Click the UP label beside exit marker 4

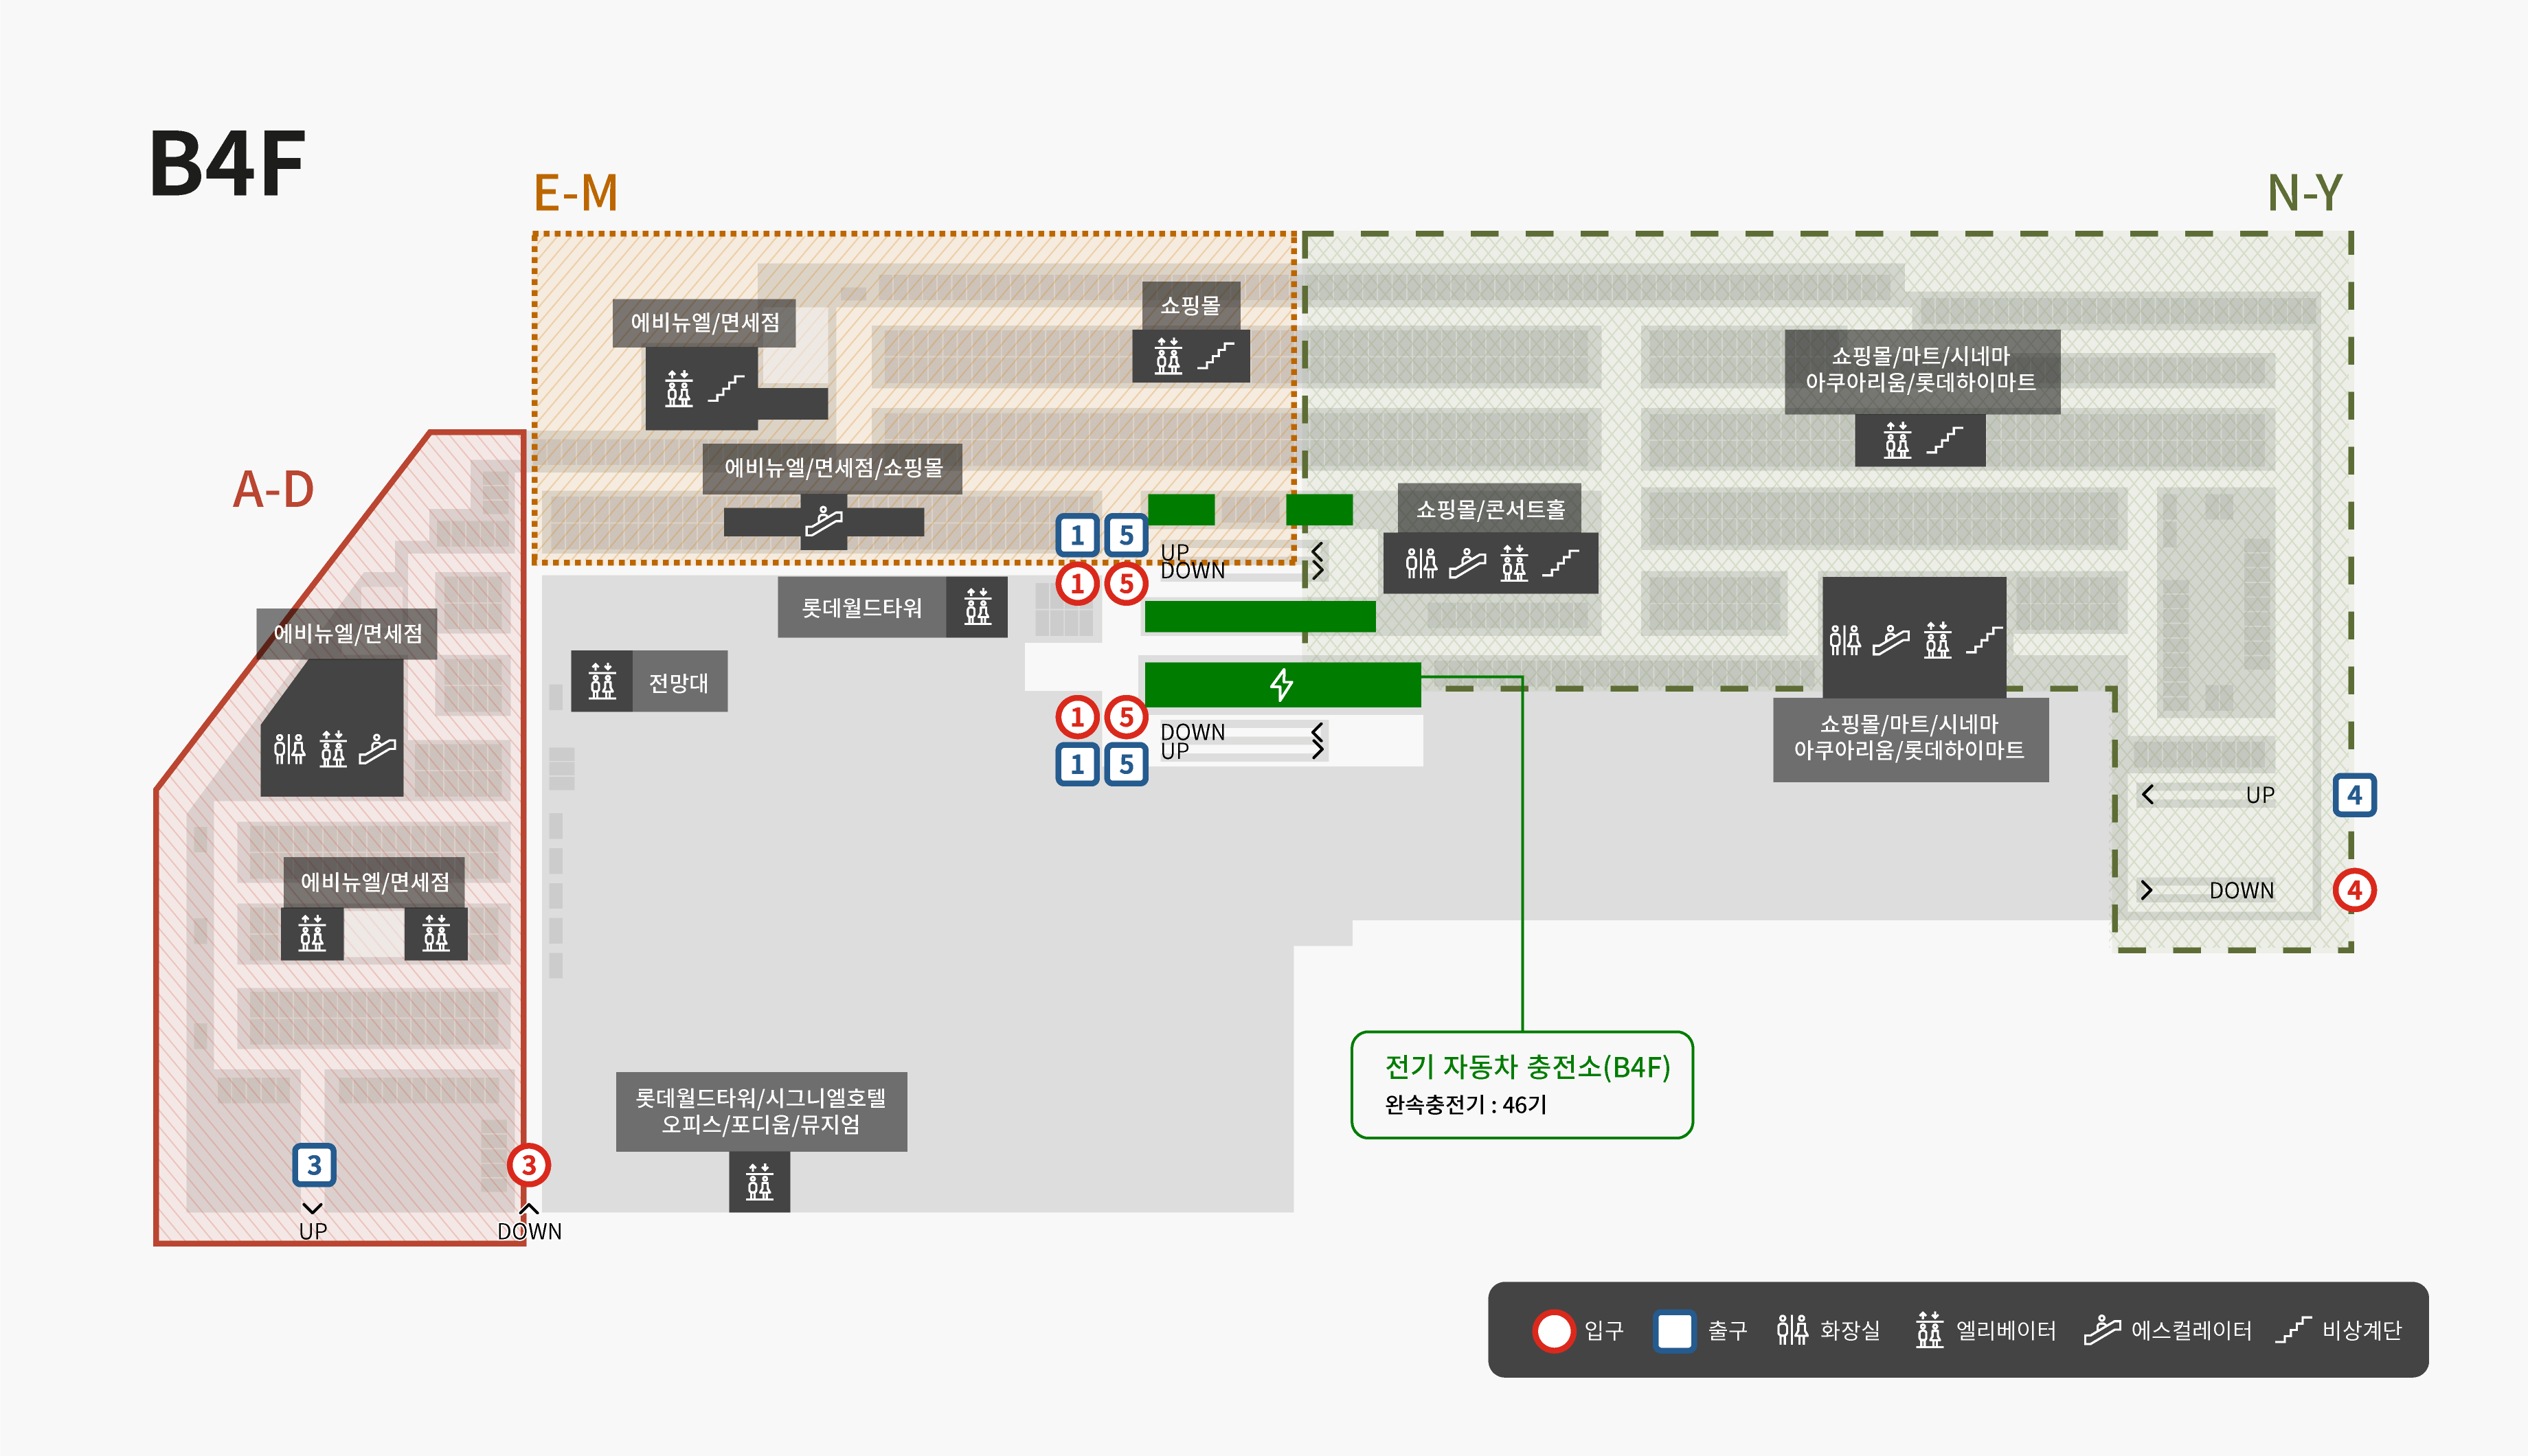(x=2260, y=795)
